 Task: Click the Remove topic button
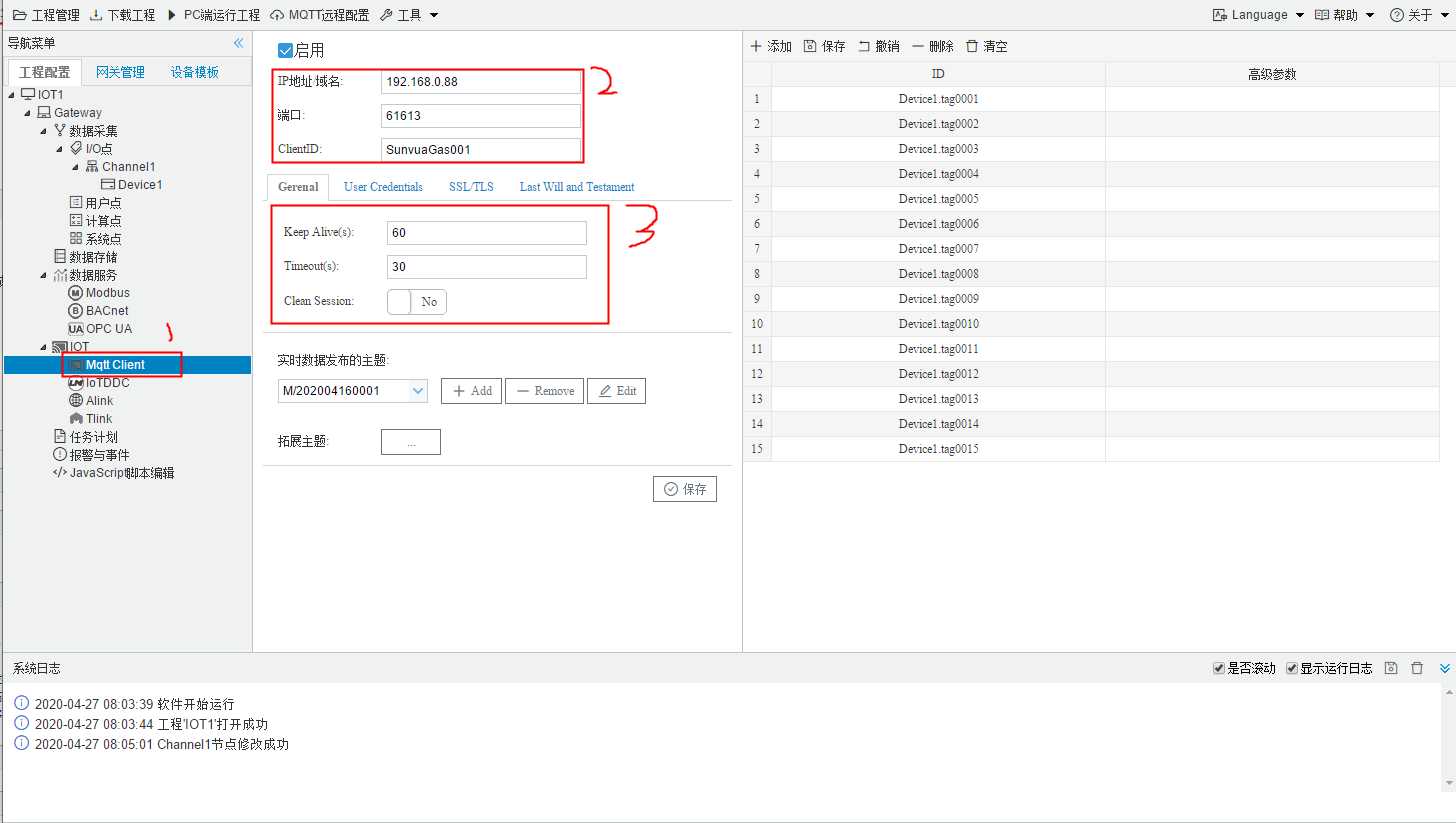coord(545,391)
